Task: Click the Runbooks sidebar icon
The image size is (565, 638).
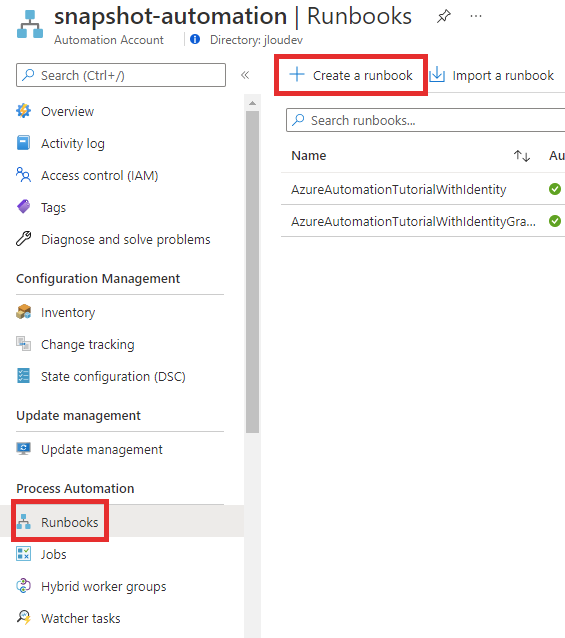Action: click(24, 522)
